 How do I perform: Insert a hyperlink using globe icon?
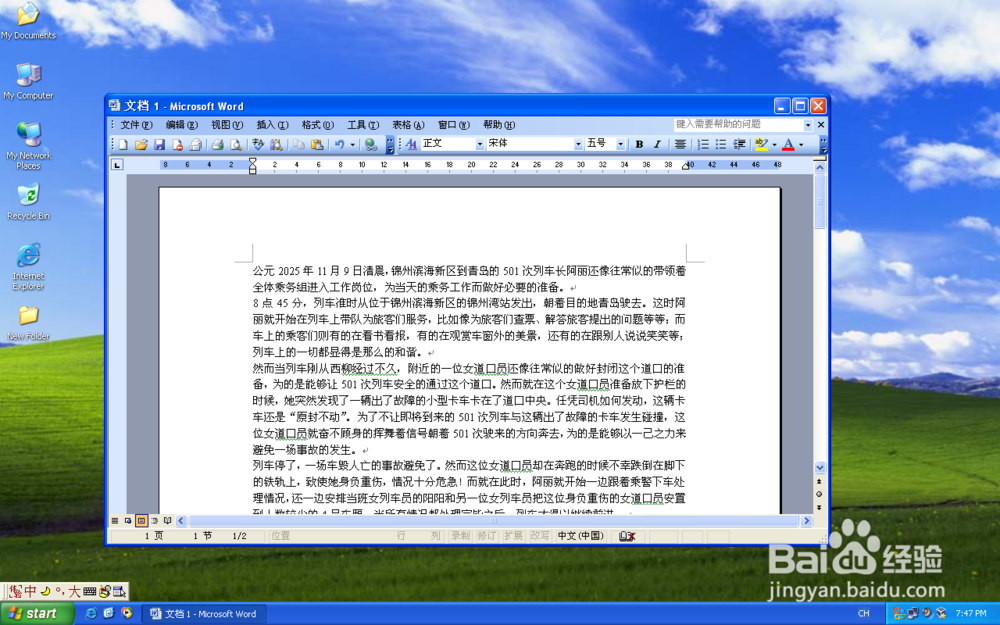click(371, 145)
